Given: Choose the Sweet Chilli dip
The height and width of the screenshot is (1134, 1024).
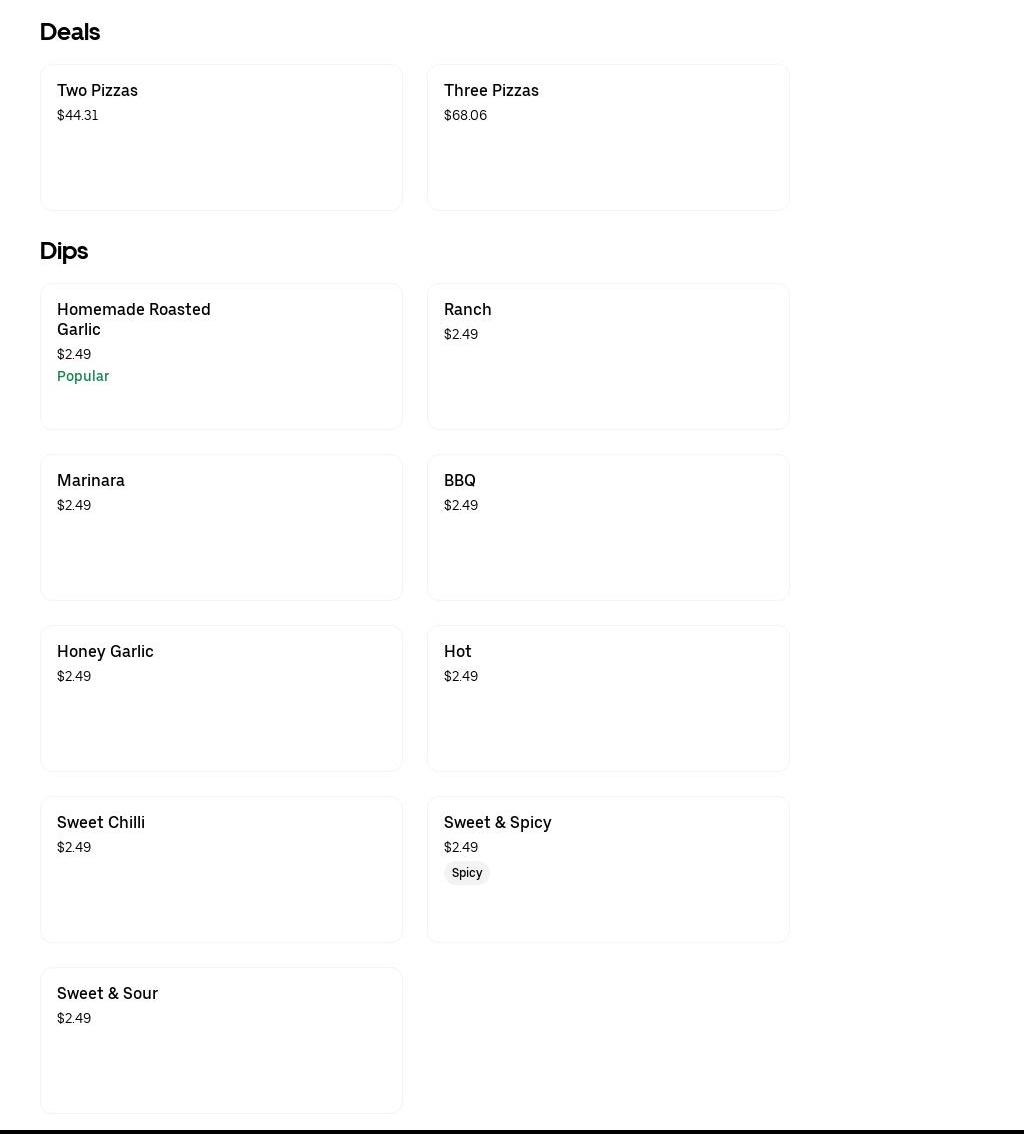Looking at the screenshot, I should [x=221, y=870].
